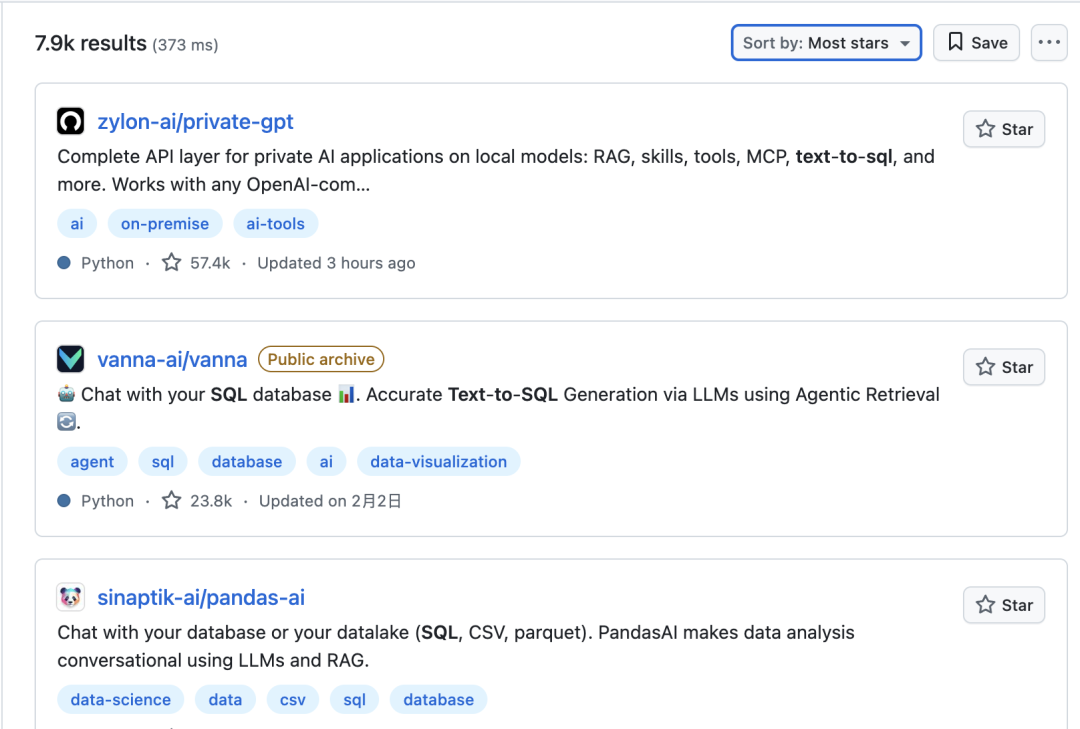The height and width of the screenshot is (729, 1080).
Task: Click the 57.4k stargazers star icon
Action: click(x=172, y=263)
